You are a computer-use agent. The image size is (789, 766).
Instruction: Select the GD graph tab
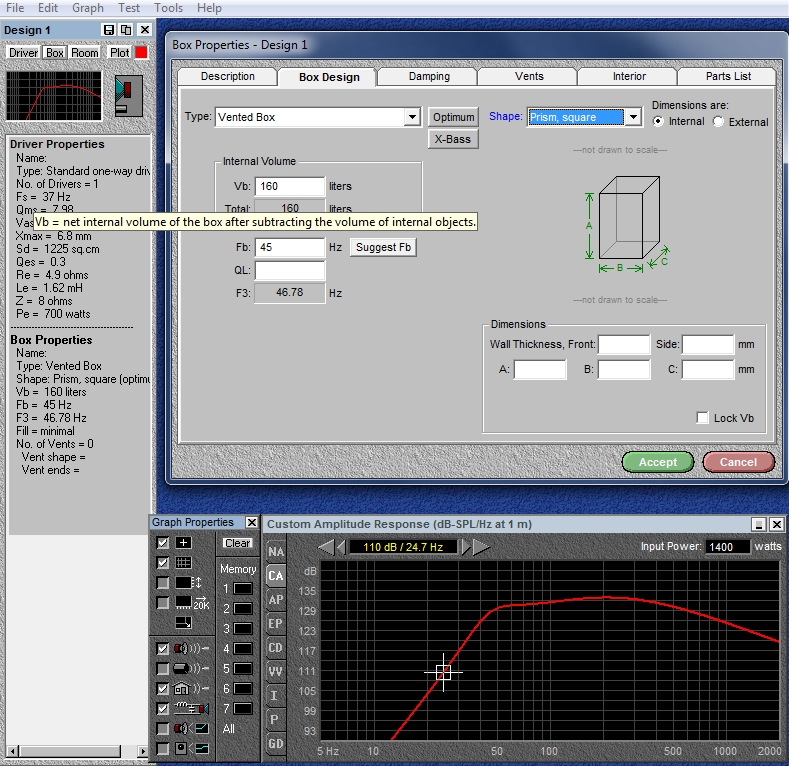pyautogui.click(x=276, y=743)
